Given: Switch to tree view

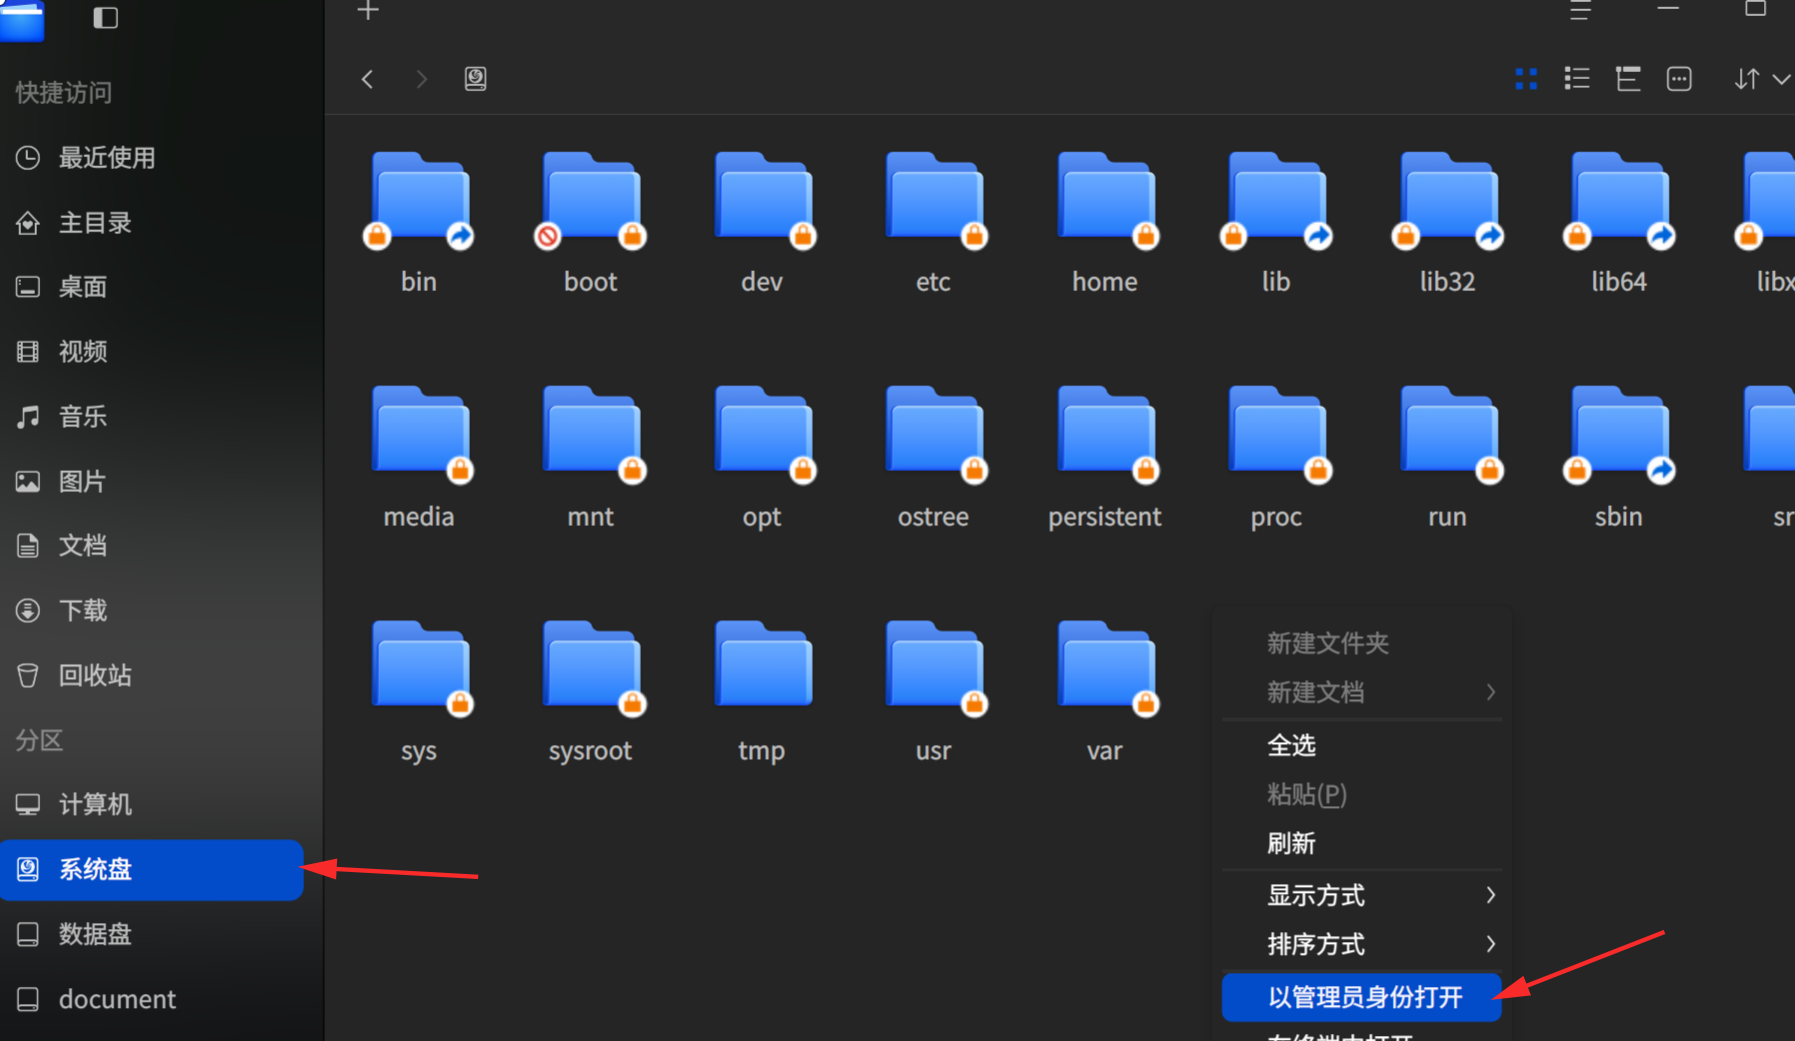Looking at the screenshot, I should pos(1628,79).
